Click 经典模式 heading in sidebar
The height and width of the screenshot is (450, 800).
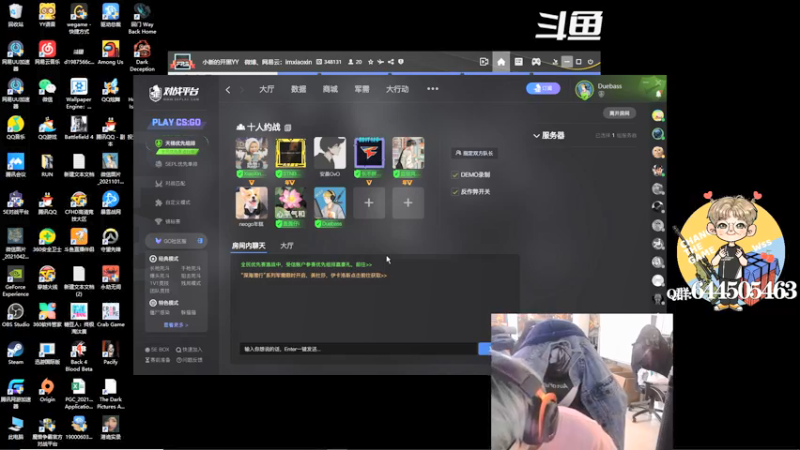[164, 259]
